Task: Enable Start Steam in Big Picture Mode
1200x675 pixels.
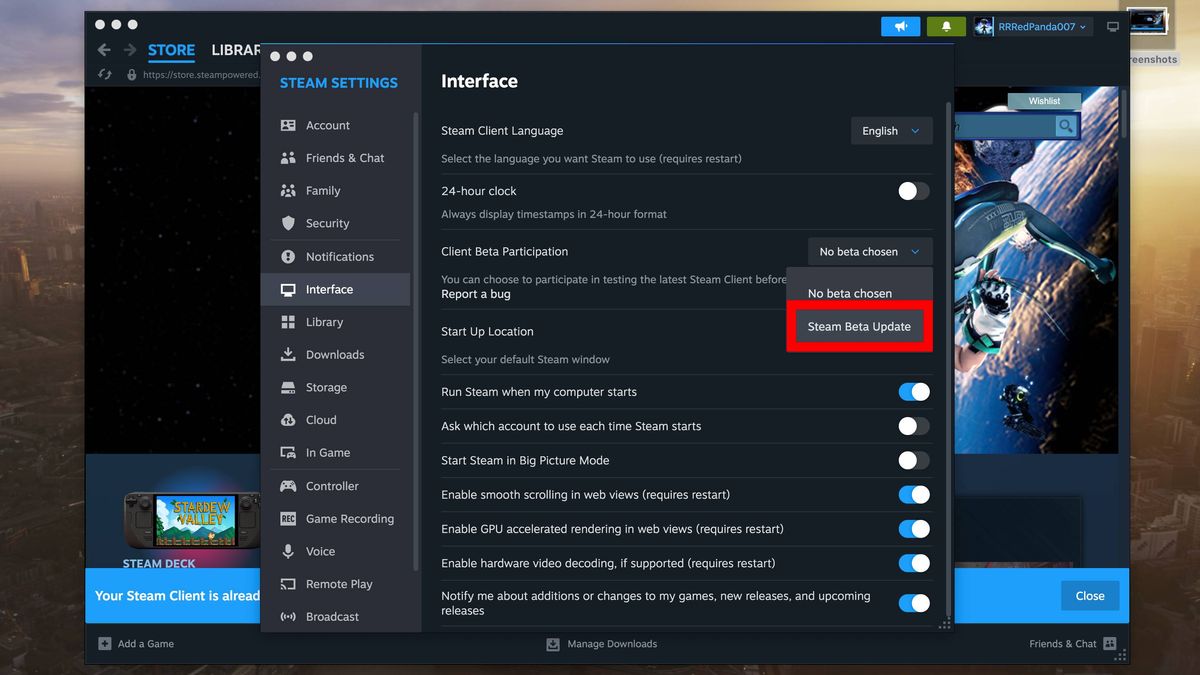Action: 912,460
